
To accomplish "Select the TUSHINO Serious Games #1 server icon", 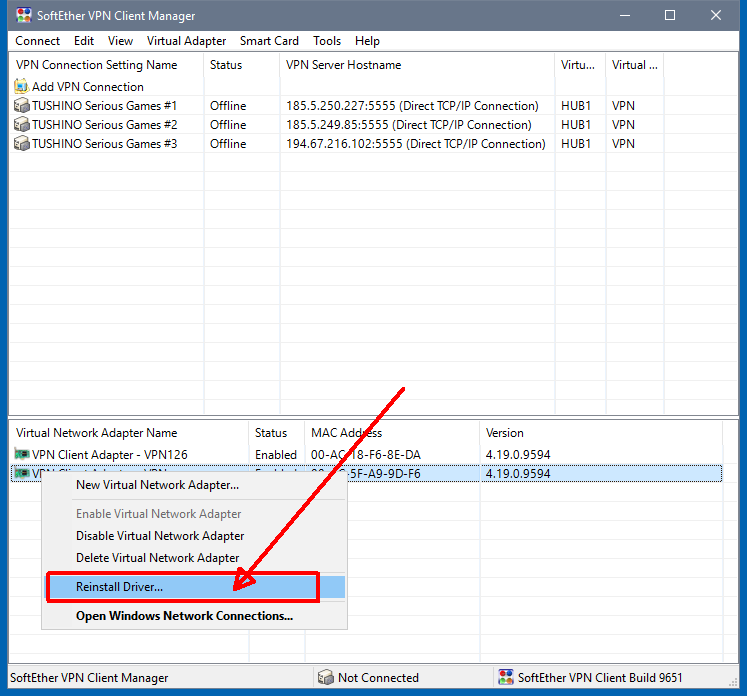I will tap(22, 106).
